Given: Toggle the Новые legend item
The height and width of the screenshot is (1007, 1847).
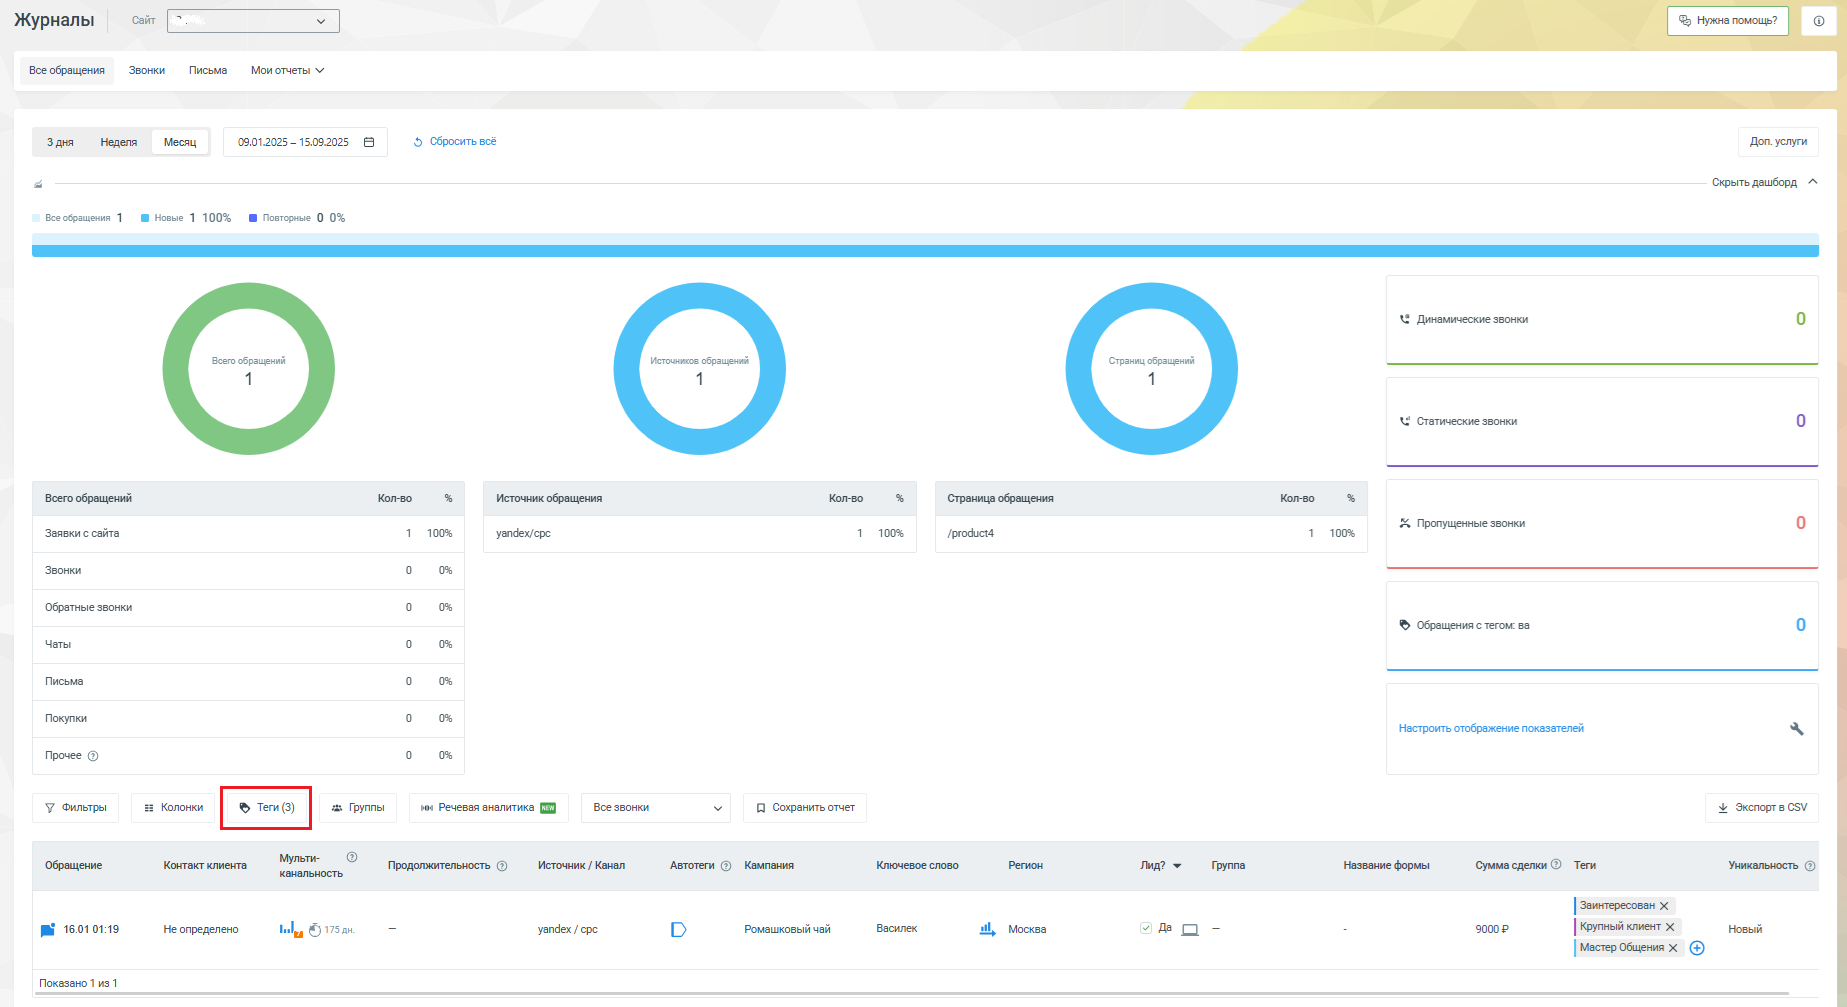Looking at the screenshot, I should click(x=186, y=218).
